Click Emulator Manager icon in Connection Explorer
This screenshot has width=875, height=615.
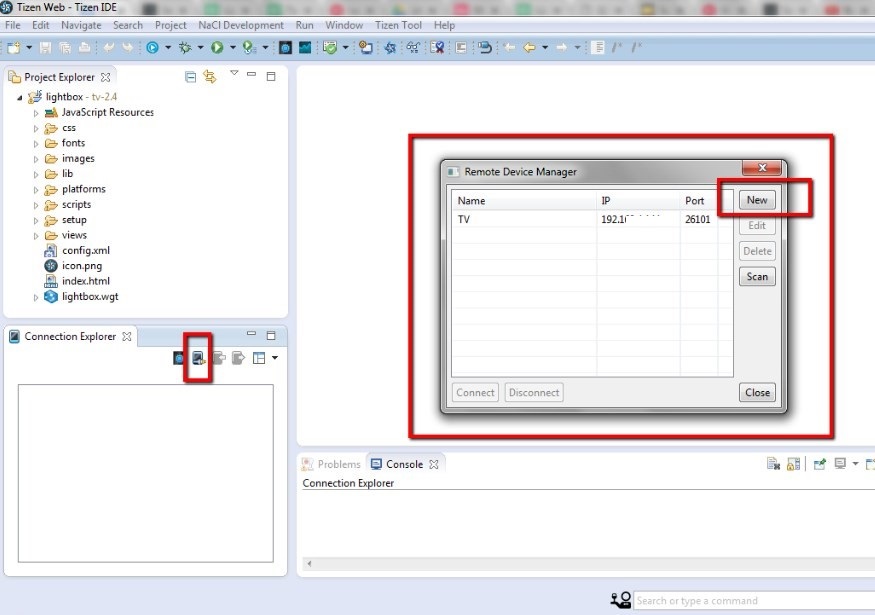click(179, 358)
